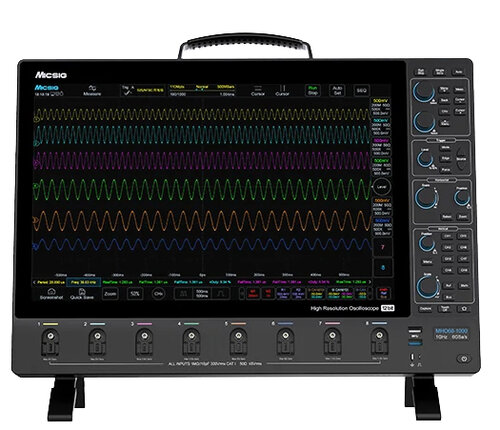Tap the on-screen Screenshot icon
Viewport: 500px width, 430px height.
pyautogui.click(x=51, y=294)
